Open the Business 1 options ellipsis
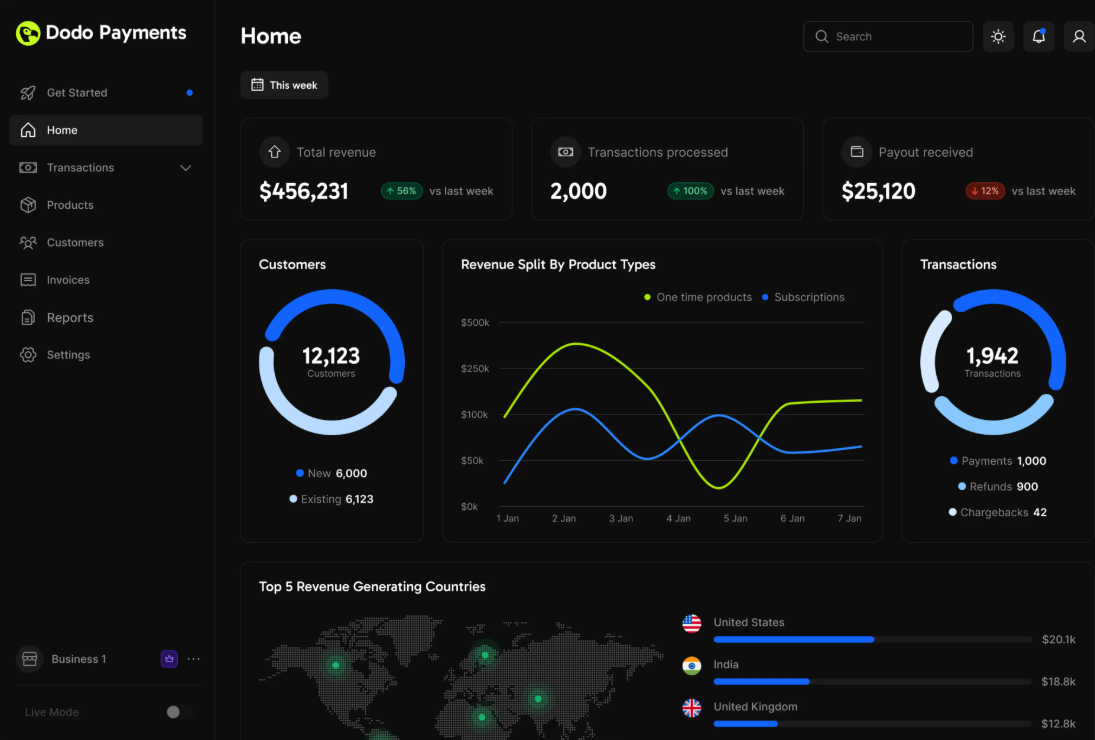This screenshot has width=1095, height=740. pyautogui.click(x=193, y=658)
